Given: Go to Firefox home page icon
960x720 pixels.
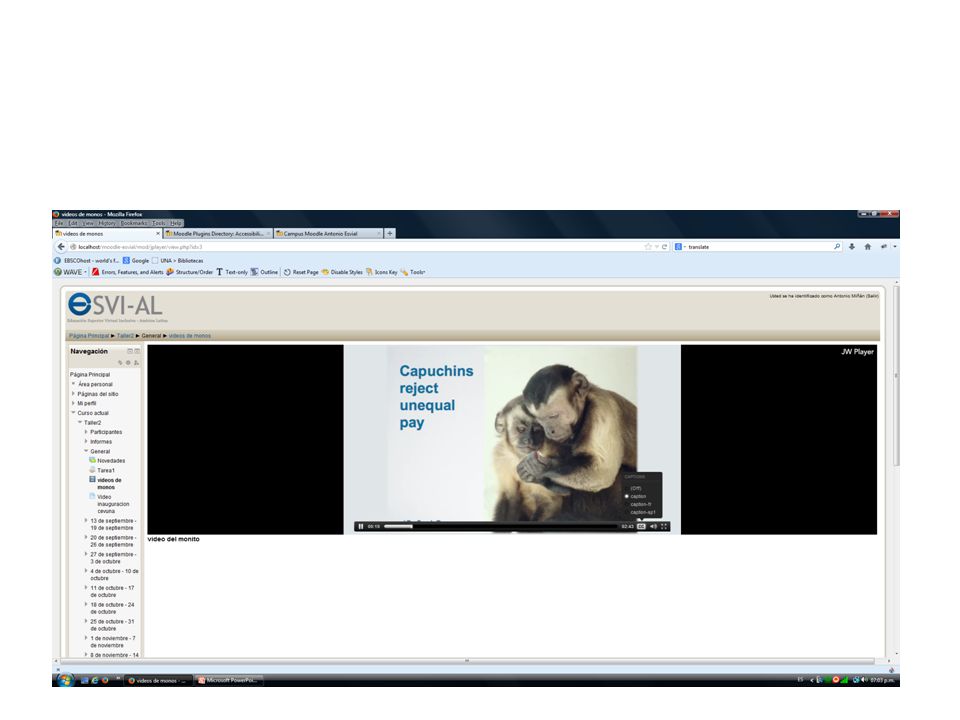Looking at the screenshot, I should point(868,247).
